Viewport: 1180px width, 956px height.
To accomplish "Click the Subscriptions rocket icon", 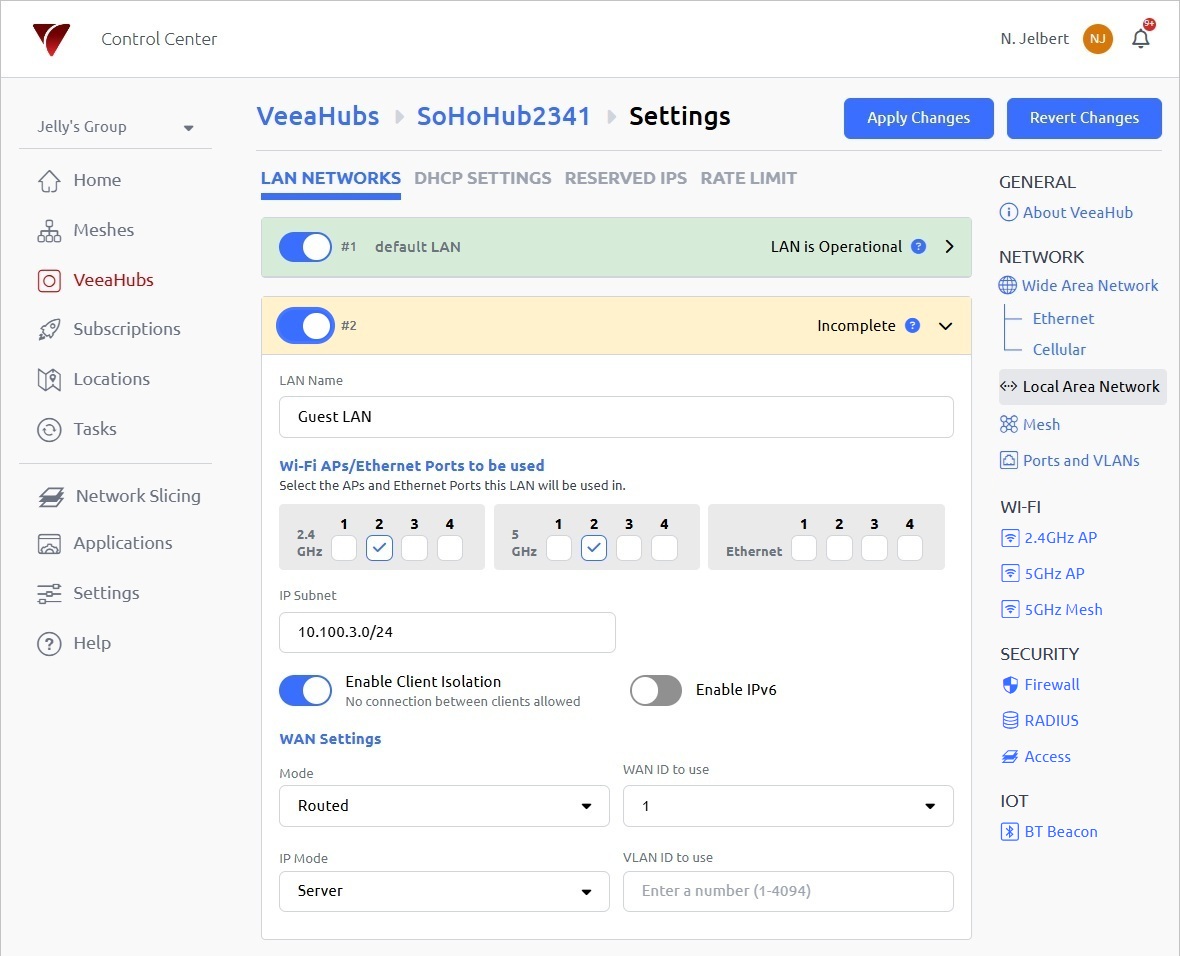I will pyautogui.click(x=49, y=330).
